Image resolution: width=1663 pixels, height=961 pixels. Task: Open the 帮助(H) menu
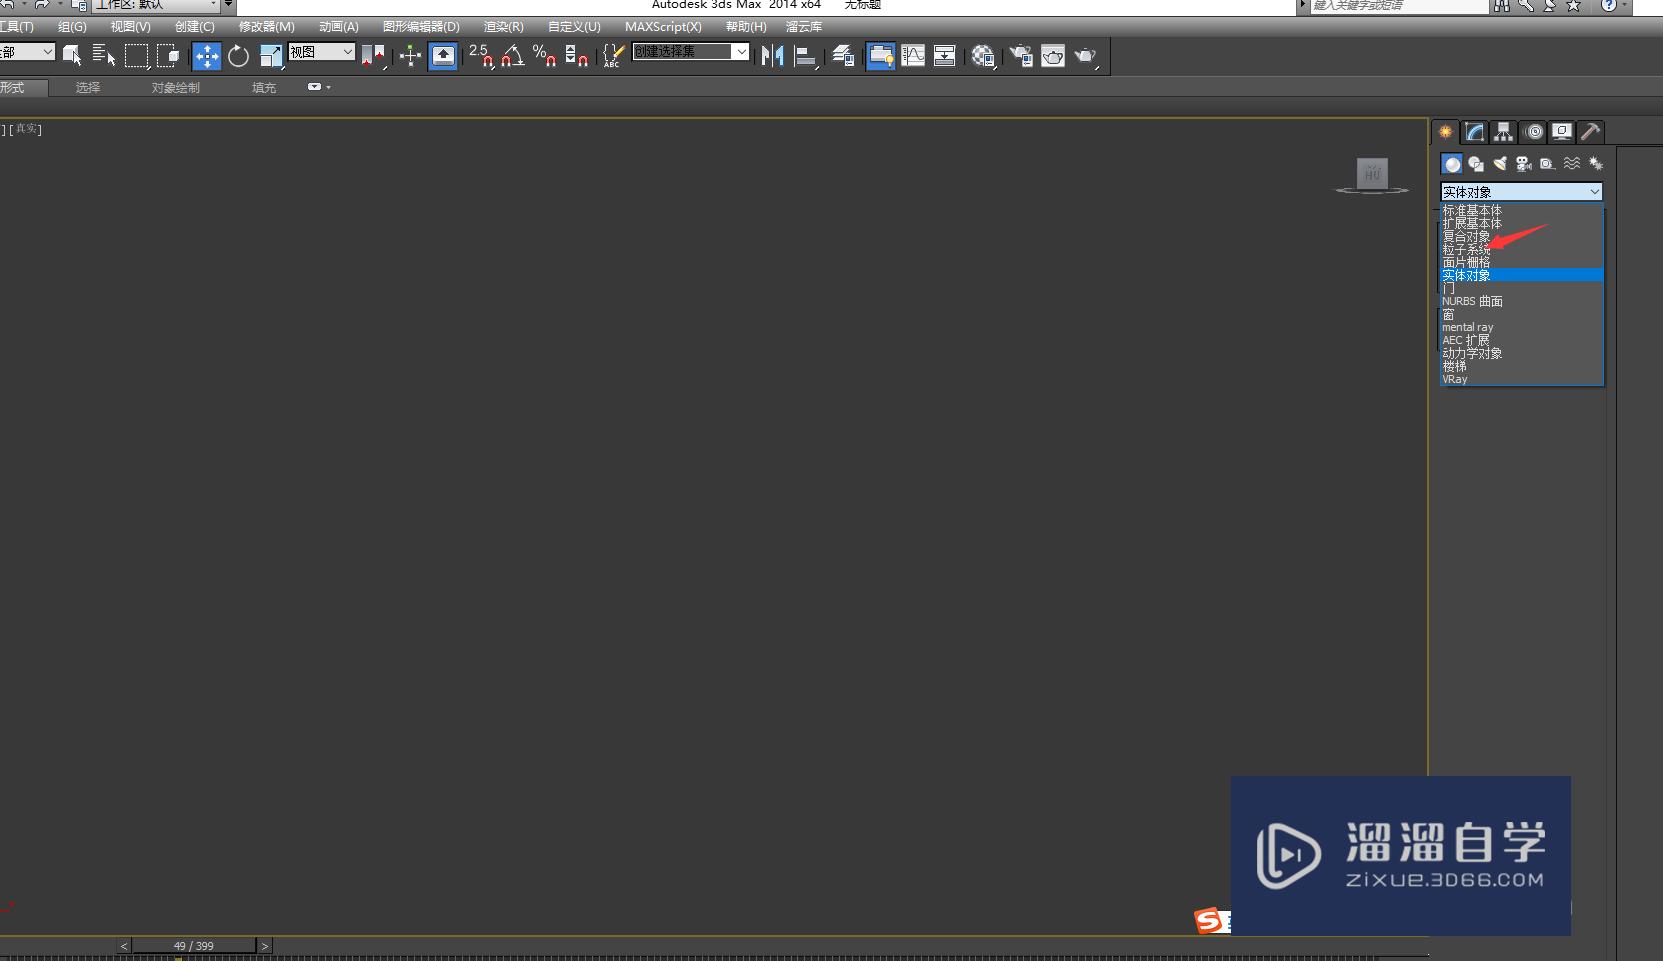746,27
